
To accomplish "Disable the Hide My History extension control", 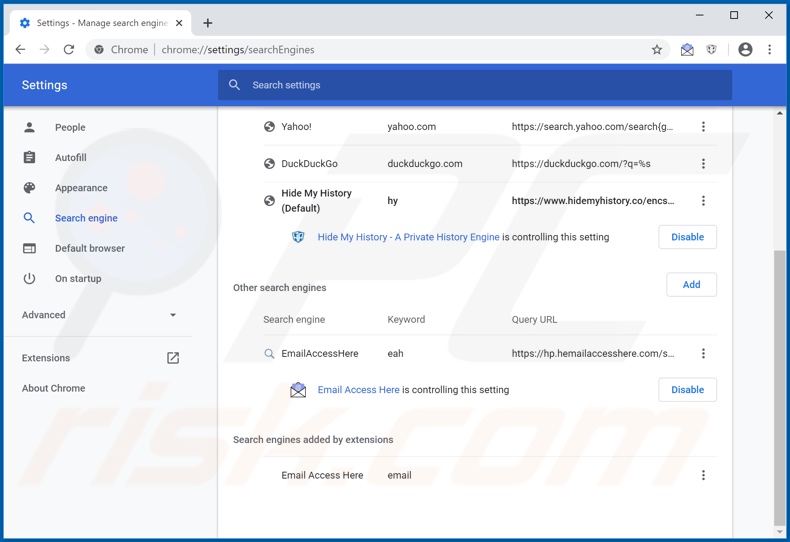I will tap(687, 237).
